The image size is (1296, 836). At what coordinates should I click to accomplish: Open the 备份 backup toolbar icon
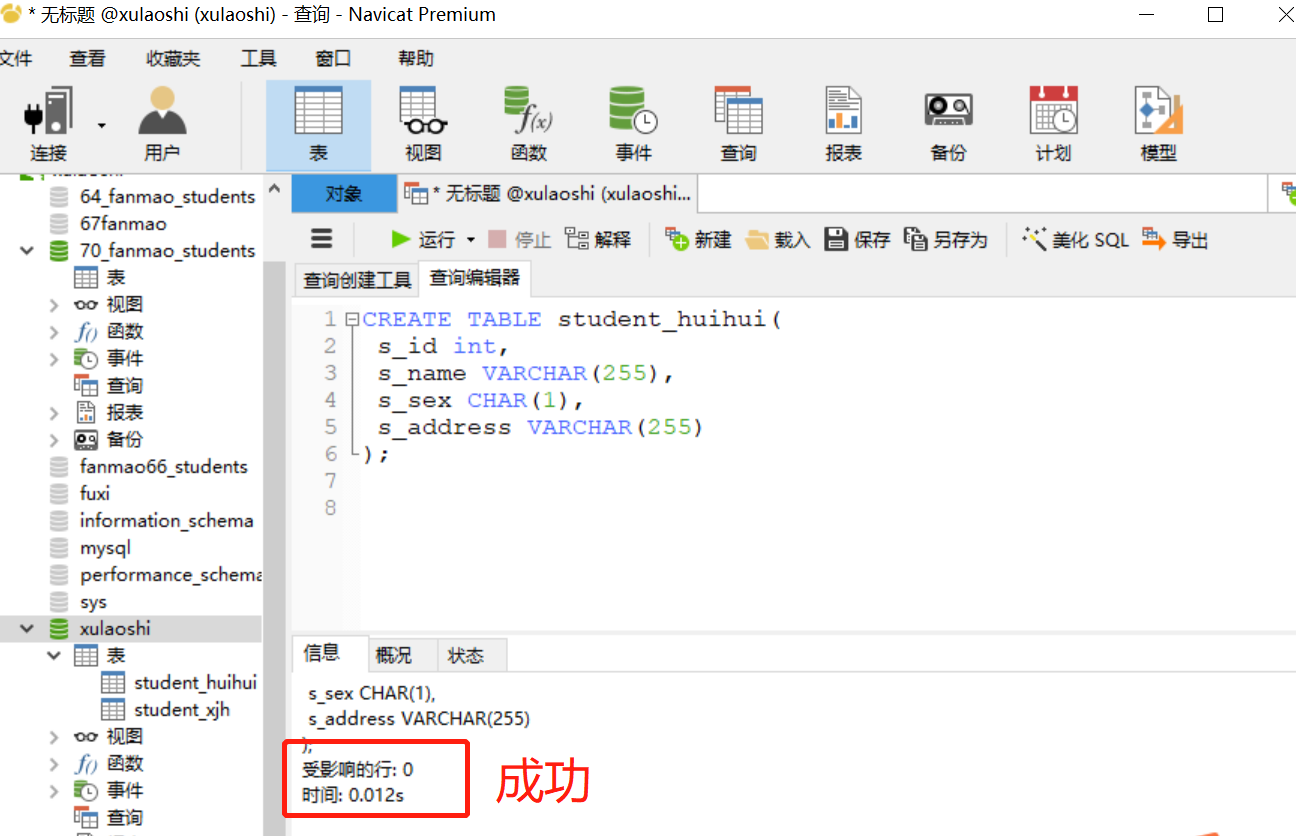pos(948,124)
